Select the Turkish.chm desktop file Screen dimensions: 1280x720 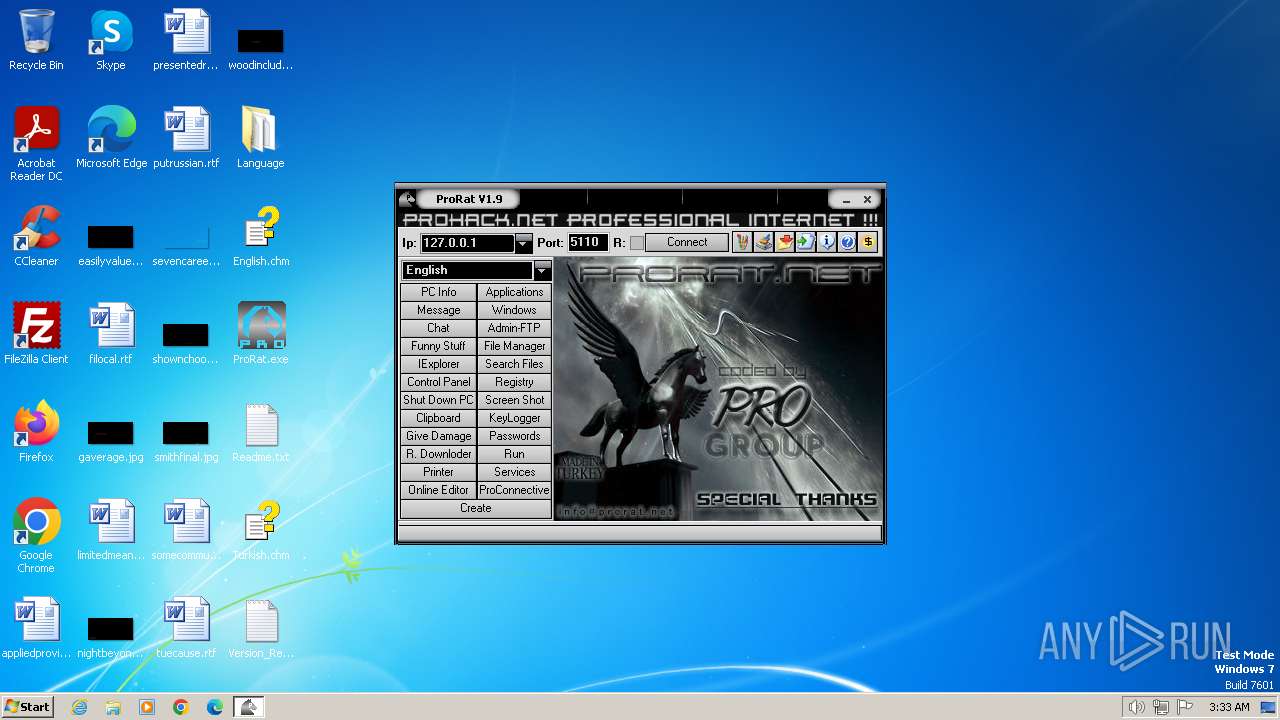[261, 530]
